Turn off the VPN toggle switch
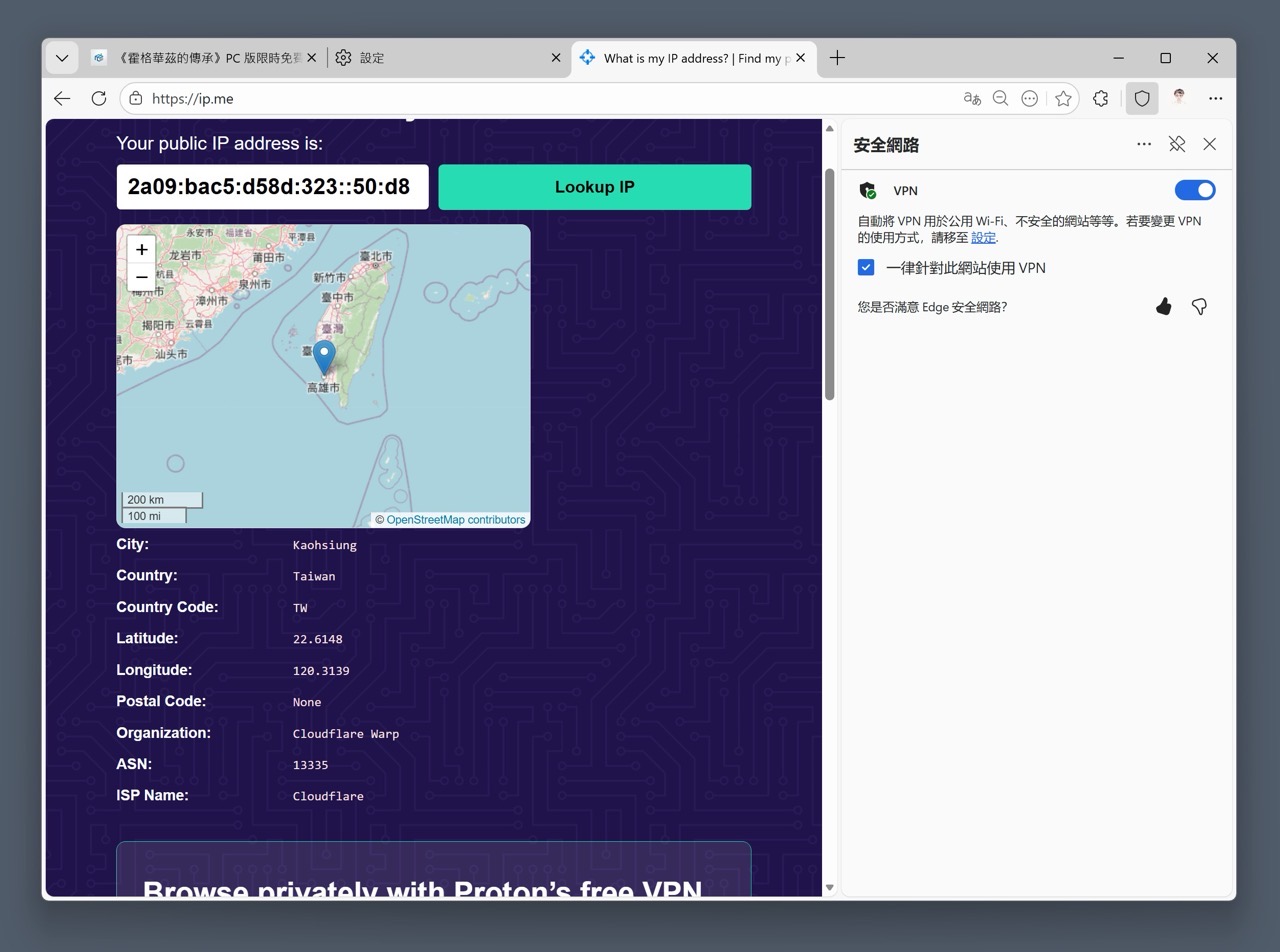 pos(1194,190)
